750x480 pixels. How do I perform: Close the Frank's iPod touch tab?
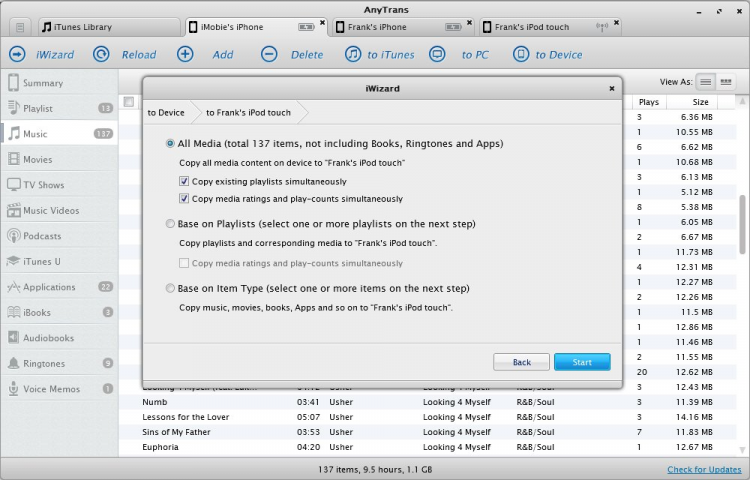click(617, 22)
